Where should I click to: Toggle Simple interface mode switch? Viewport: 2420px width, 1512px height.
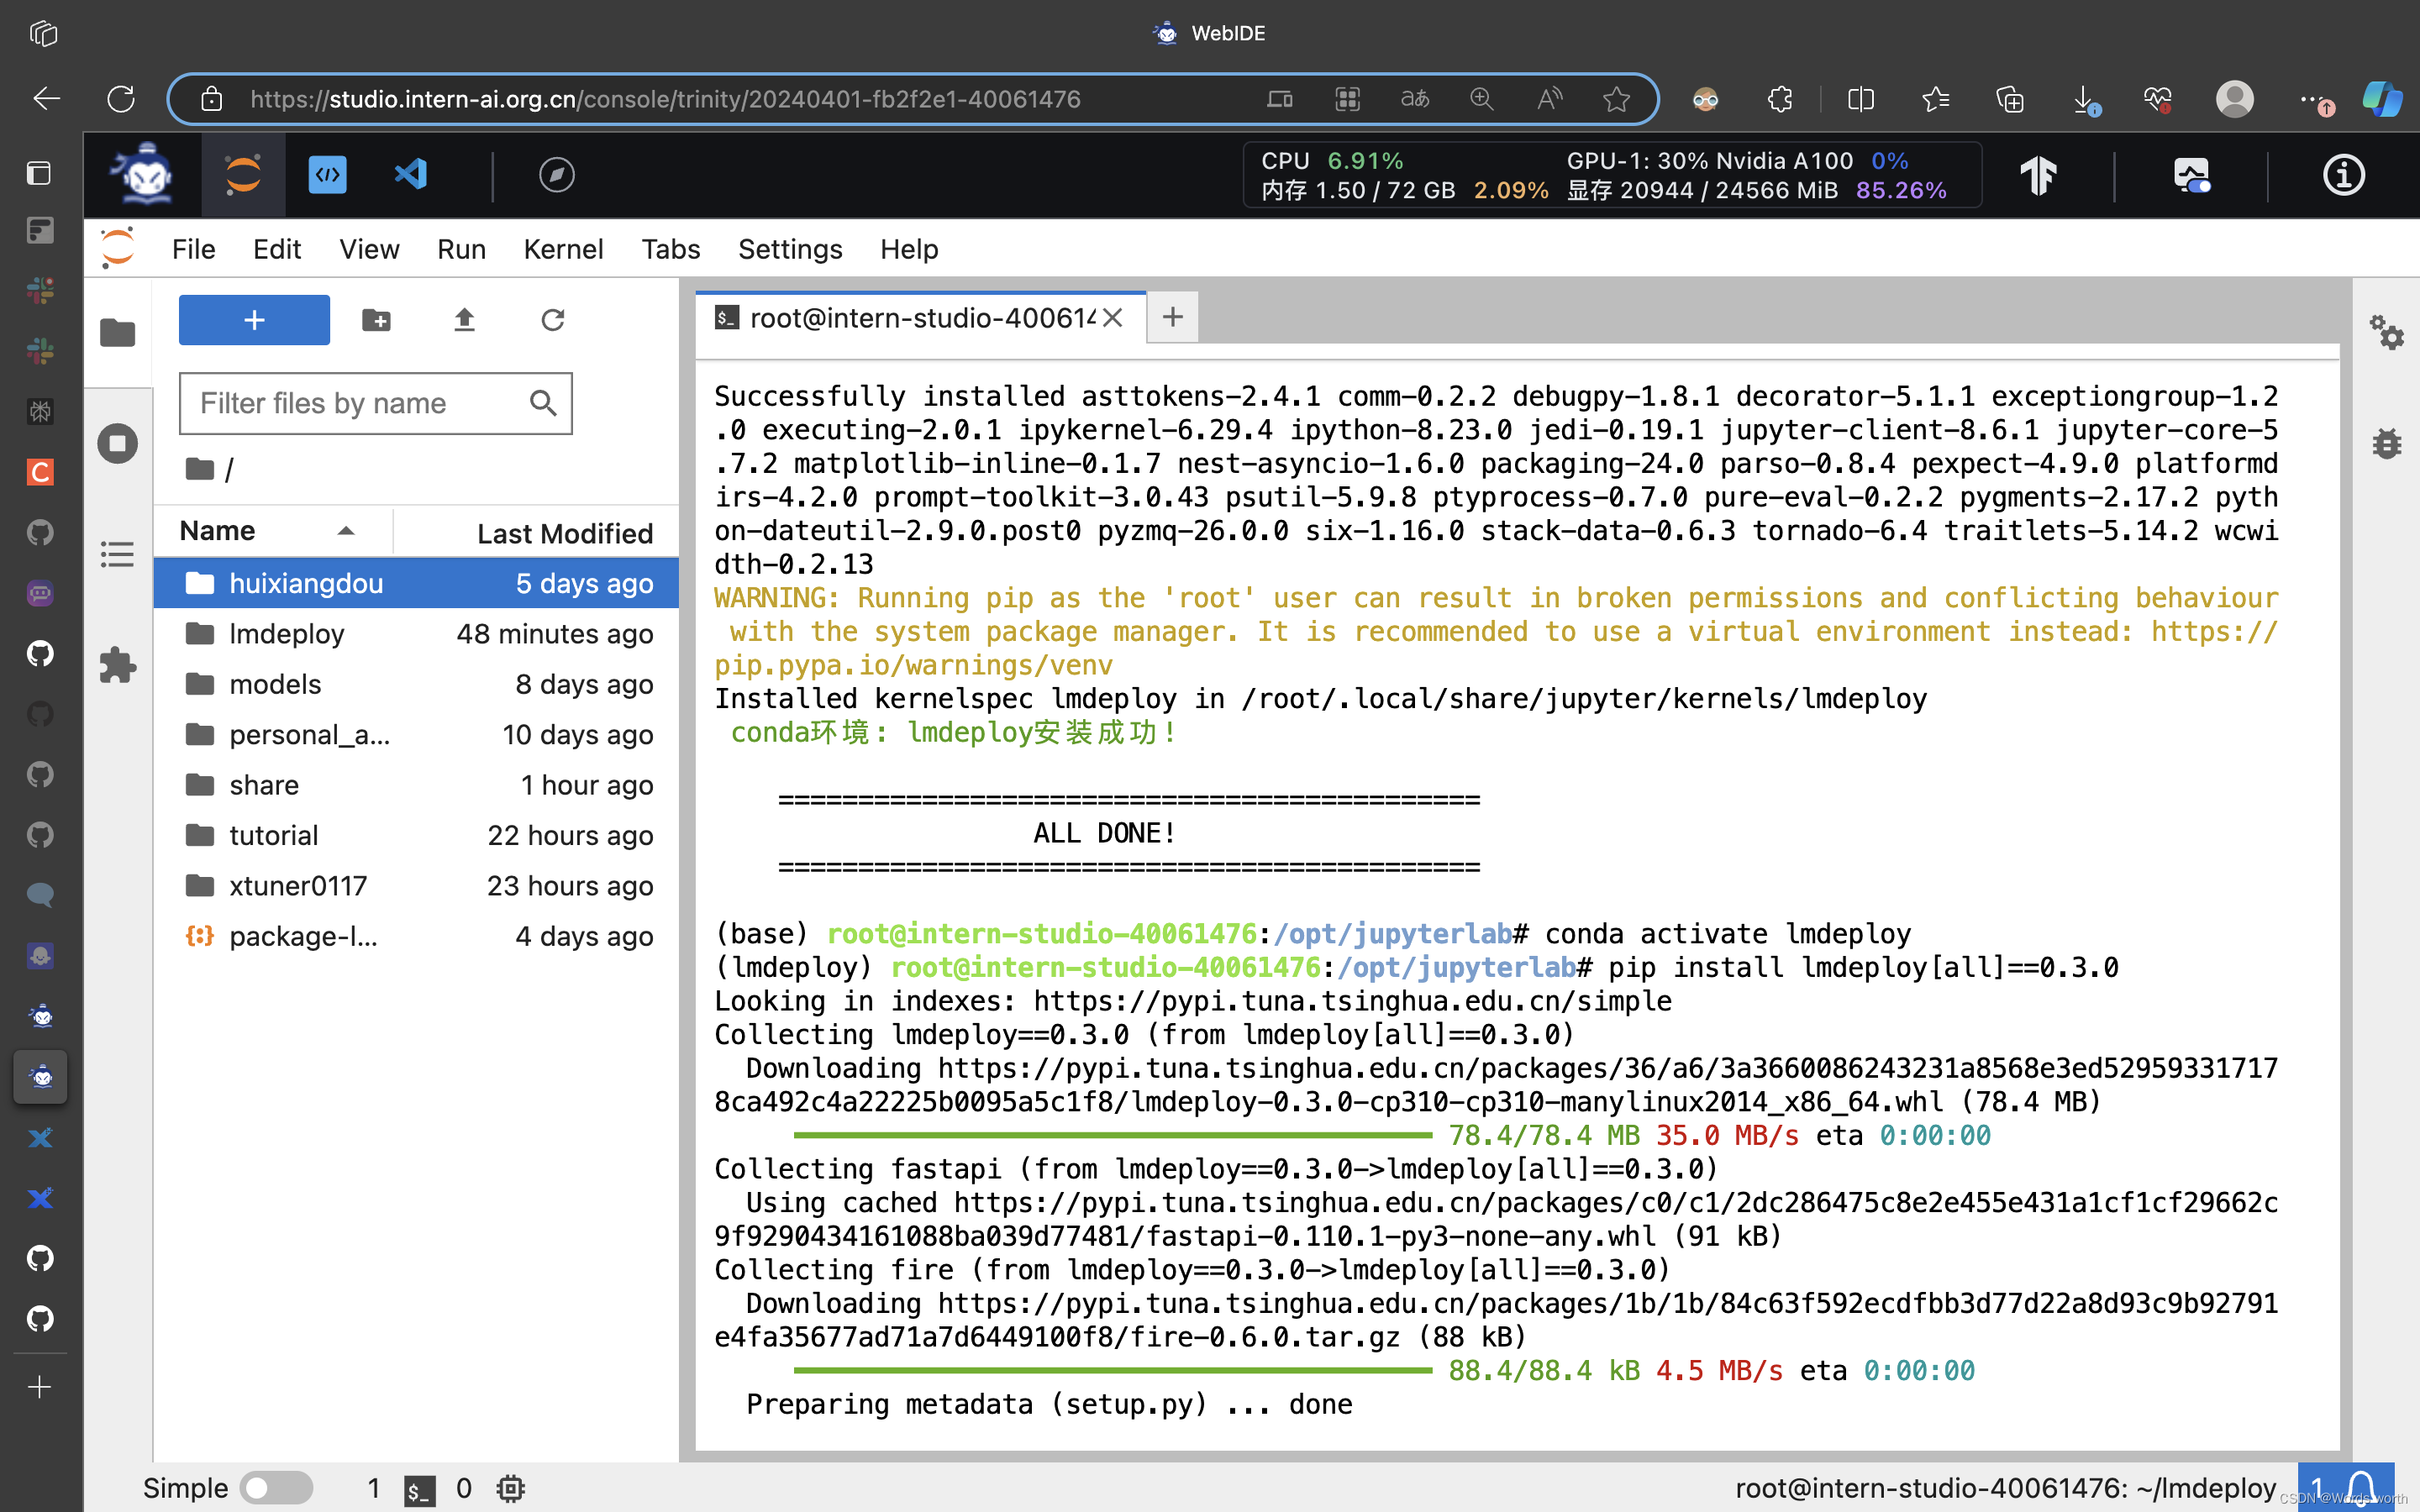click(x=276, y=1488)
